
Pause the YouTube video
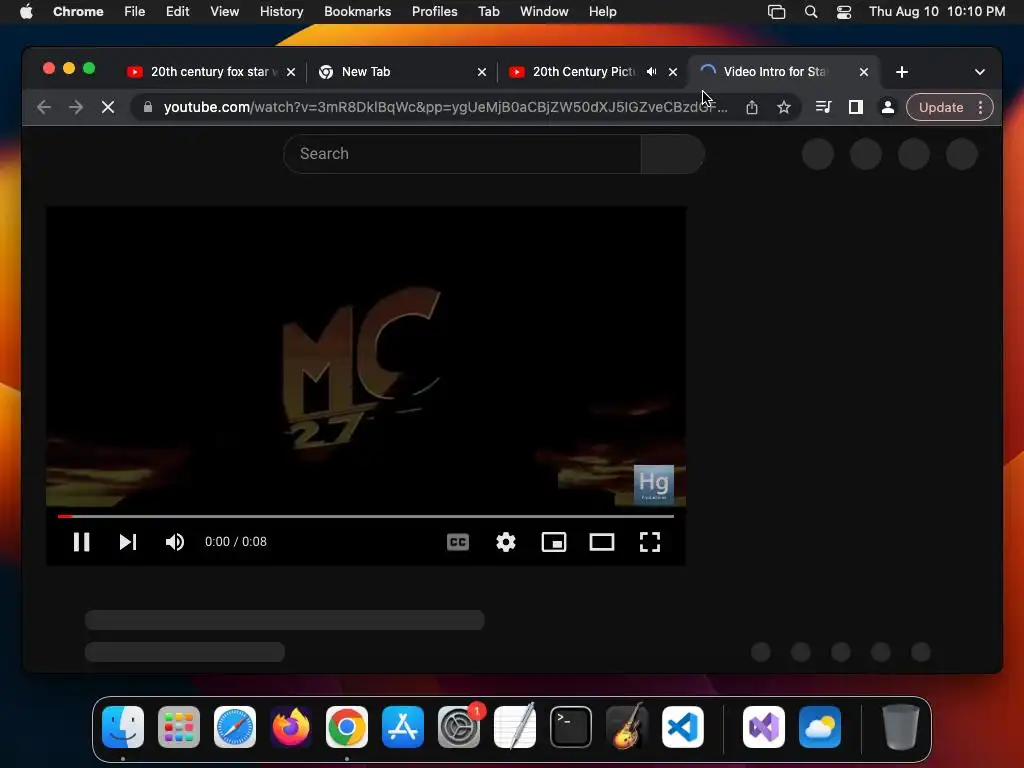(81, 542)
